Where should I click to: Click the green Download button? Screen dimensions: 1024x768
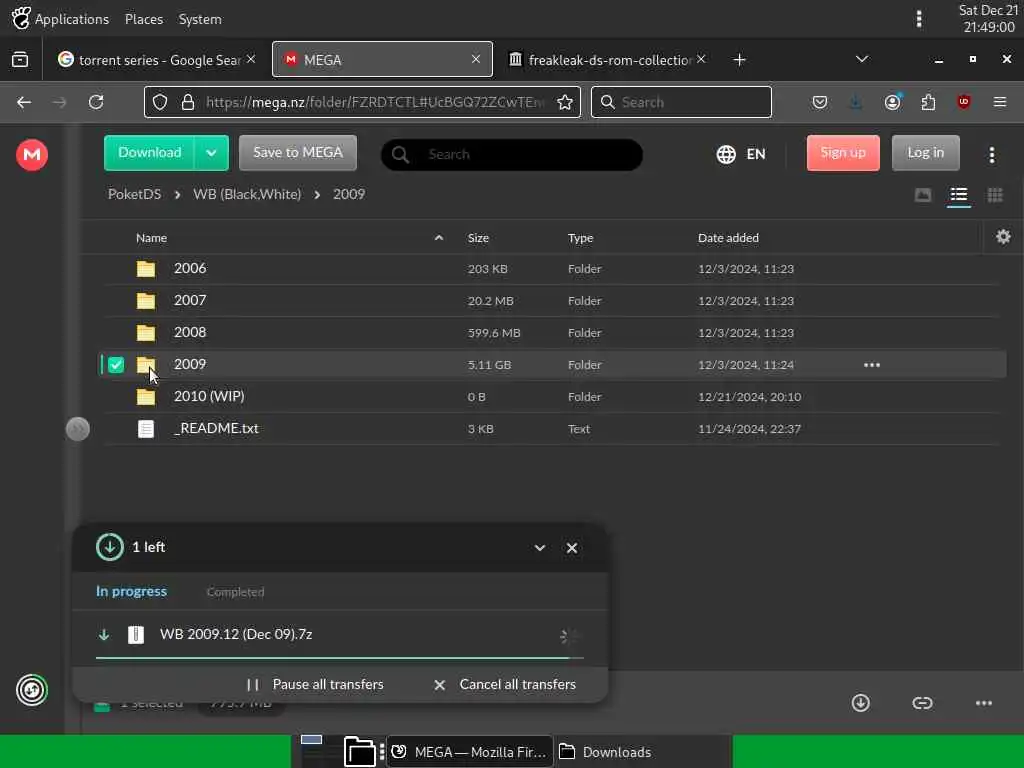pyautogui.click(x=150, y=153)
